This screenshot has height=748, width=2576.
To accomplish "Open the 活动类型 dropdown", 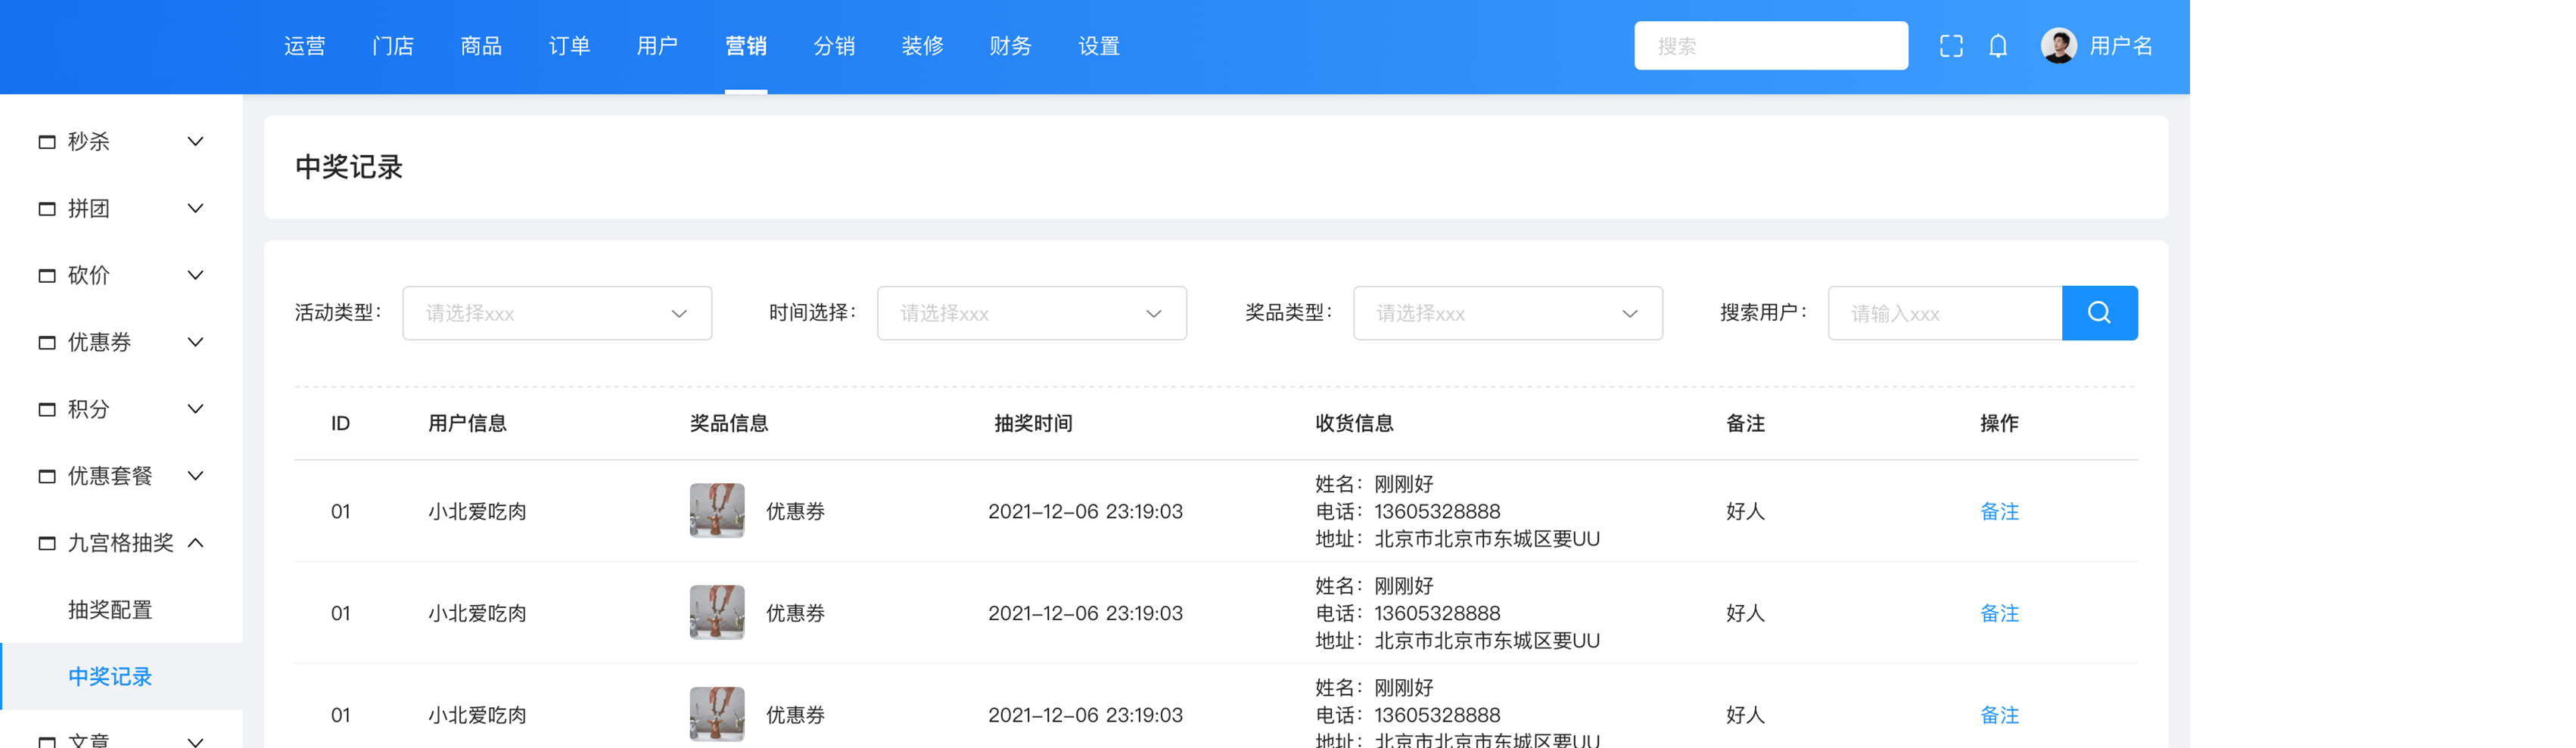I will 557,313.
